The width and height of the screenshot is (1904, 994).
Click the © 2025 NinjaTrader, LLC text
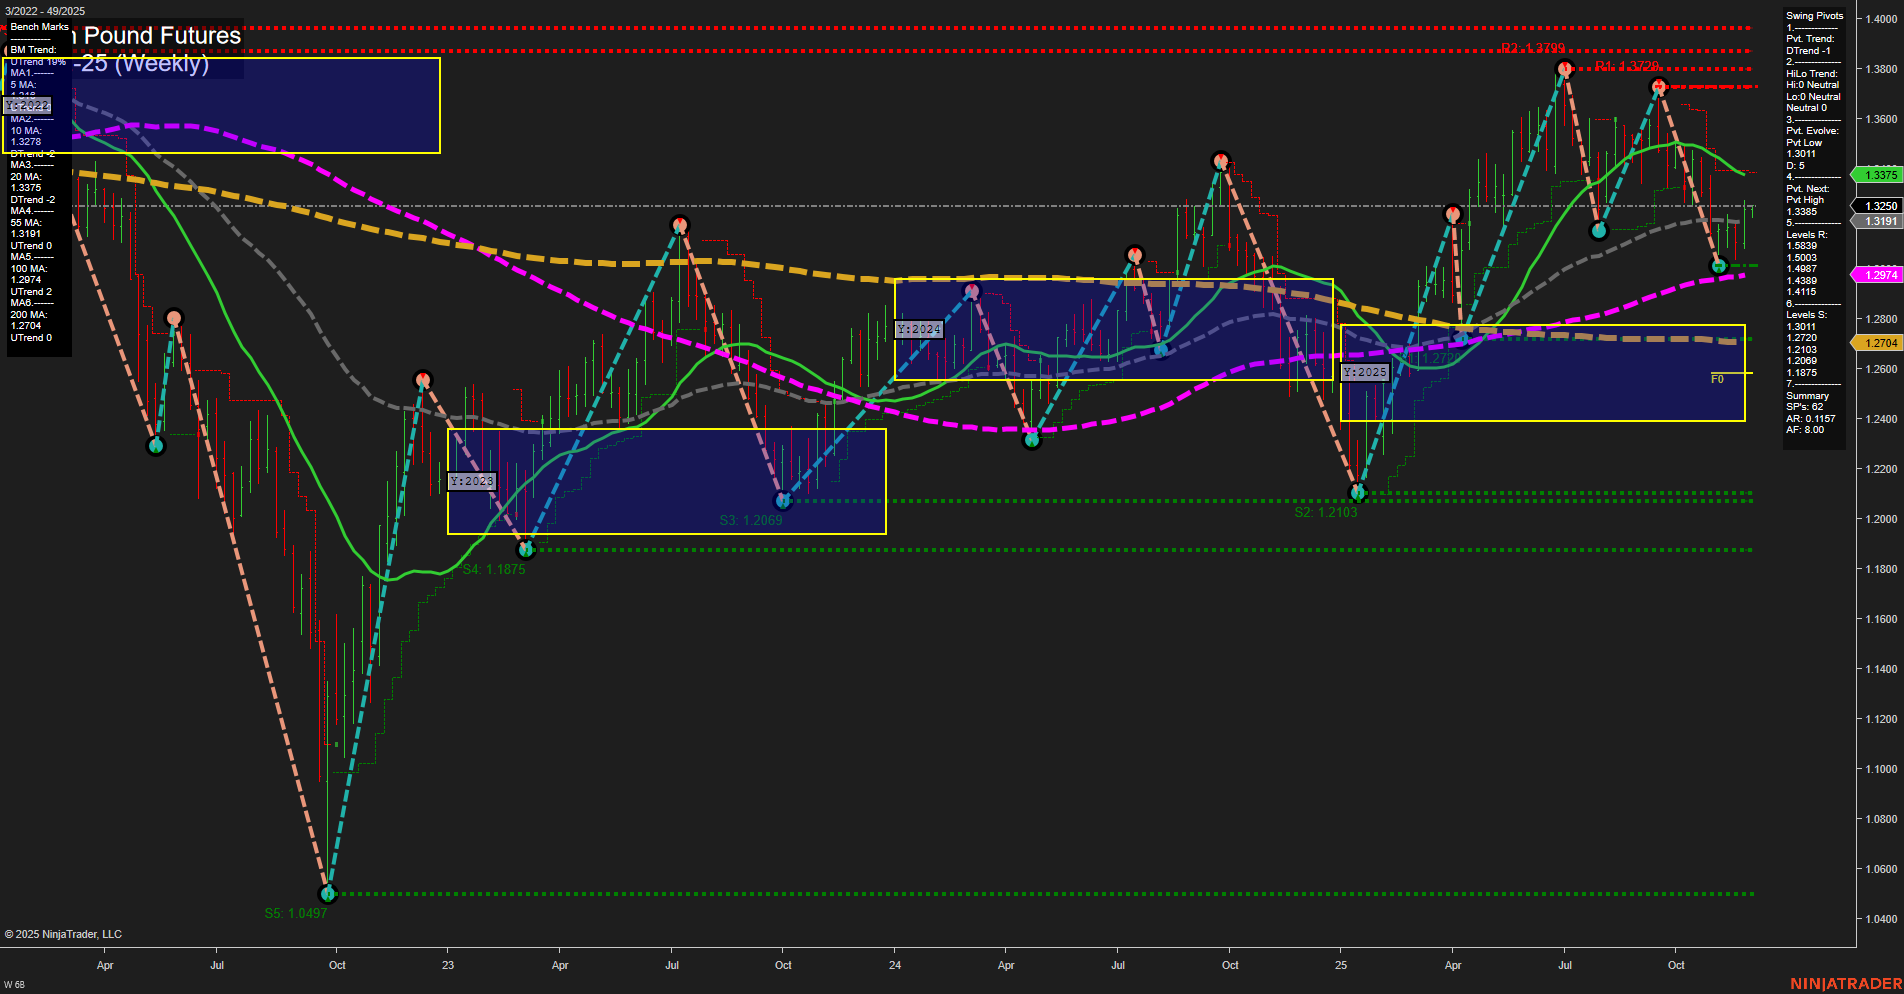[x=65, y=934]
